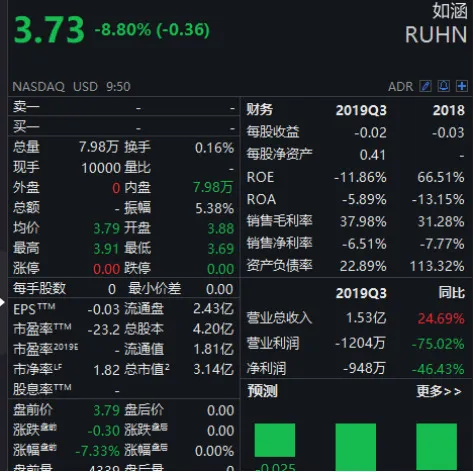Click the leftmost green forecast bar
This screenshot has height=472, width=474.
tap(275, 440)
